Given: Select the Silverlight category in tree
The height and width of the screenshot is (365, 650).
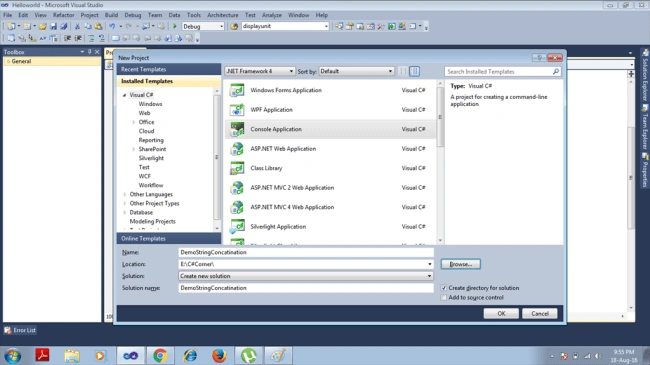Looking at the screenshot, I should pyautogui.click(x=151, y=158).
